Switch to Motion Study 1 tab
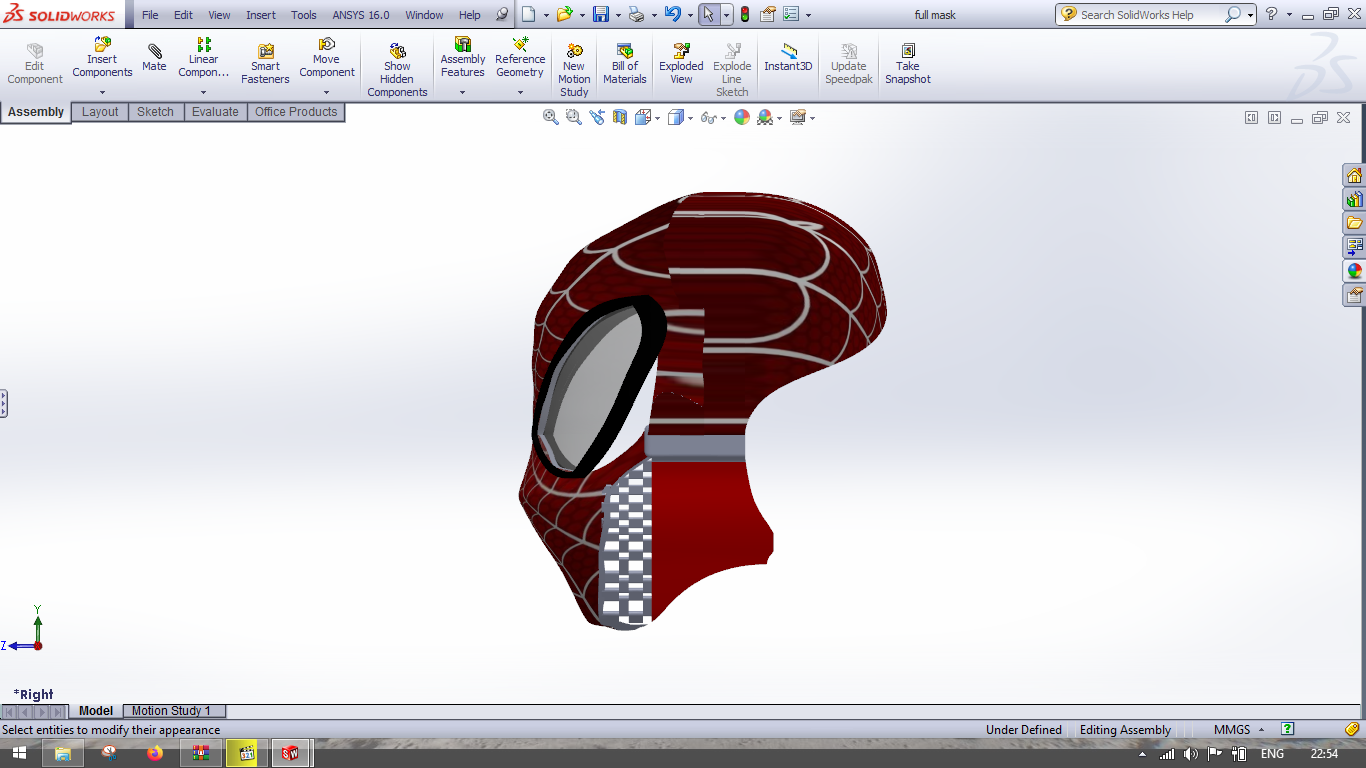Screen dimensions: 1366x768 coord(174,711)
